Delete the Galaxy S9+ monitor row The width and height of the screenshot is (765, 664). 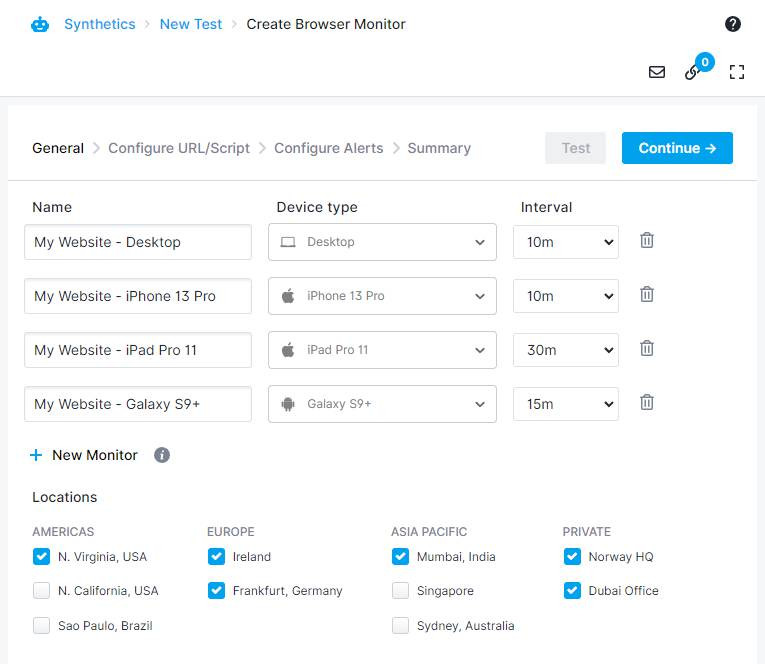tap(647, 402)
